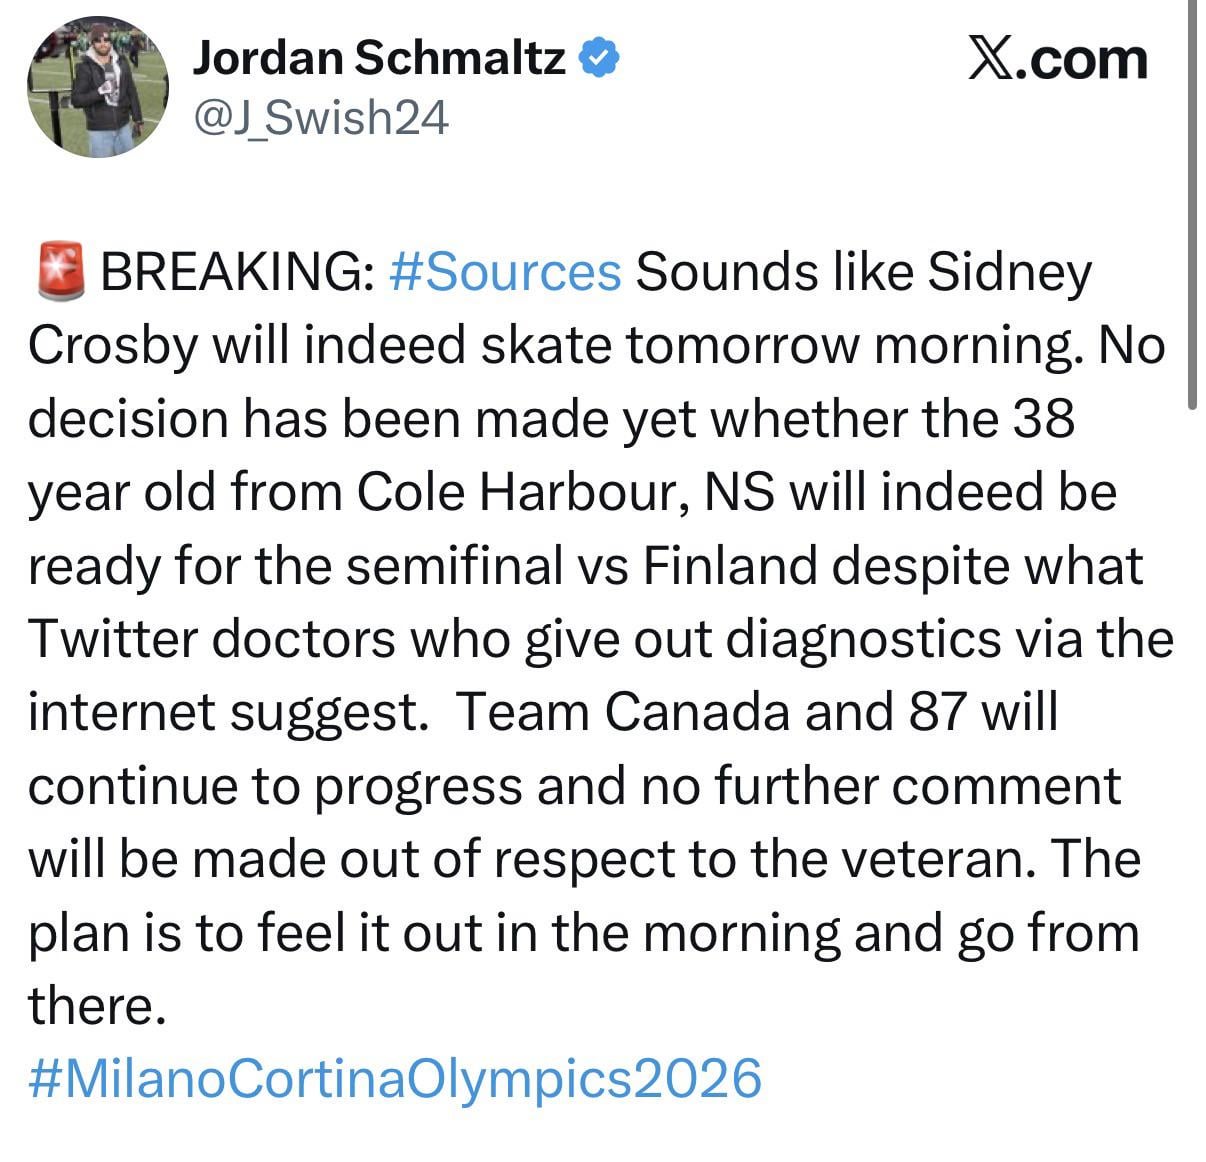Click the word semifinal in the post
The height and width of the screenshot is (1162, 1206).
tap(455, 566)
